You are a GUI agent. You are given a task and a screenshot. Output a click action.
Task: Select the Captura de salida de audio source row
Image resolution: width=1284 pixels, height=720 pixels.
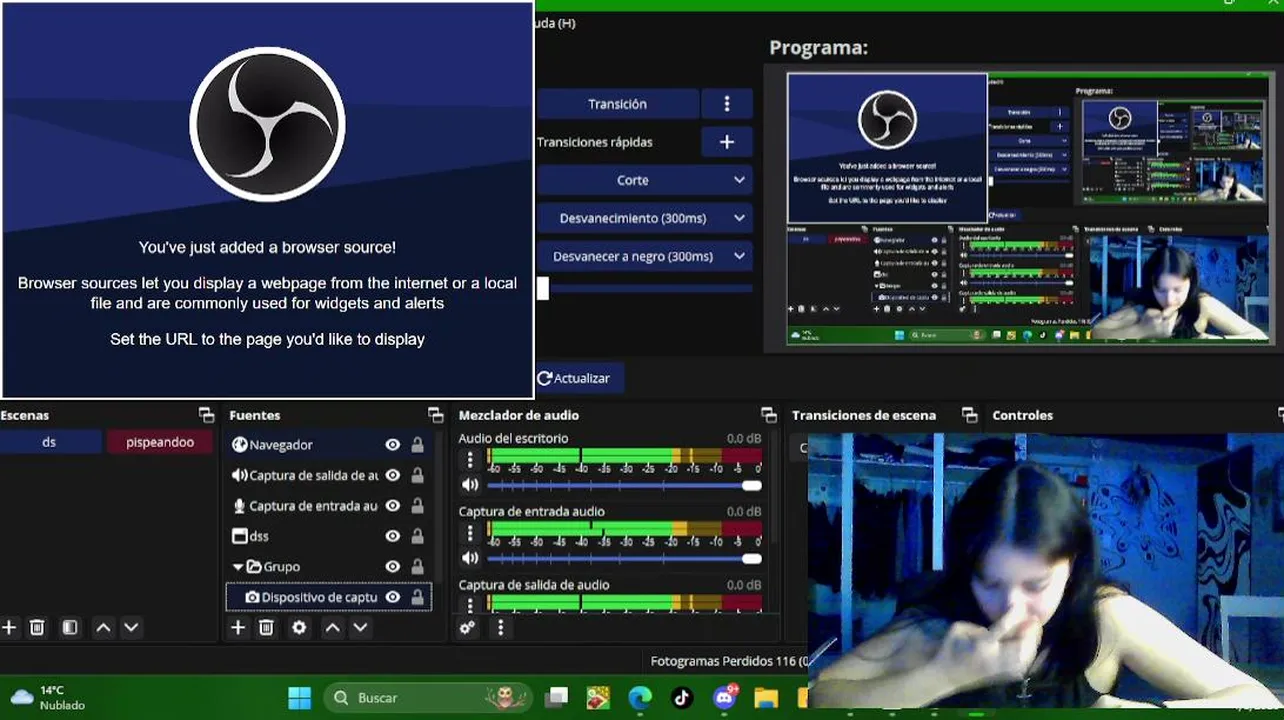coord(329,475)
